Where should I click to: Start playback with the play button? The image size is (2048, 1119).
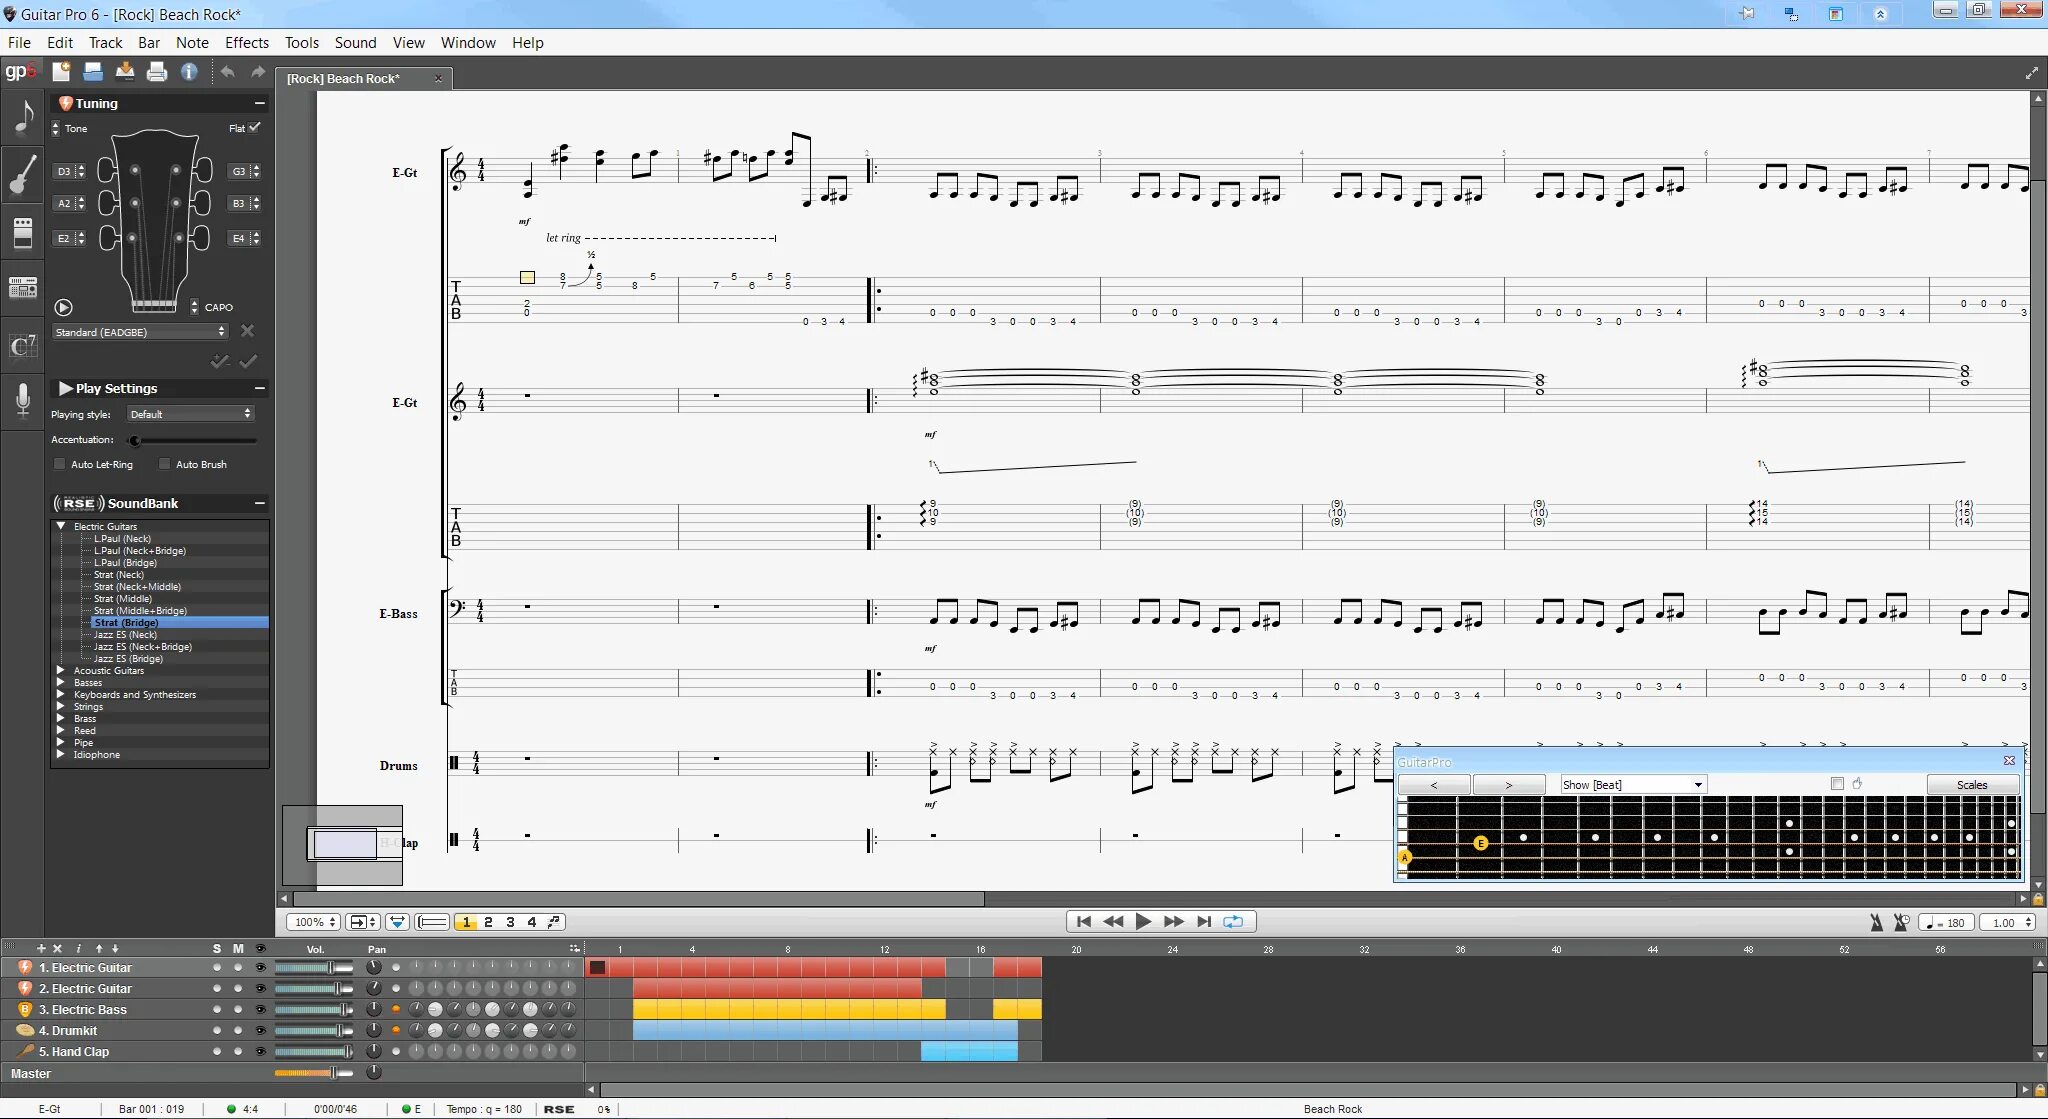click(1143, 922)
